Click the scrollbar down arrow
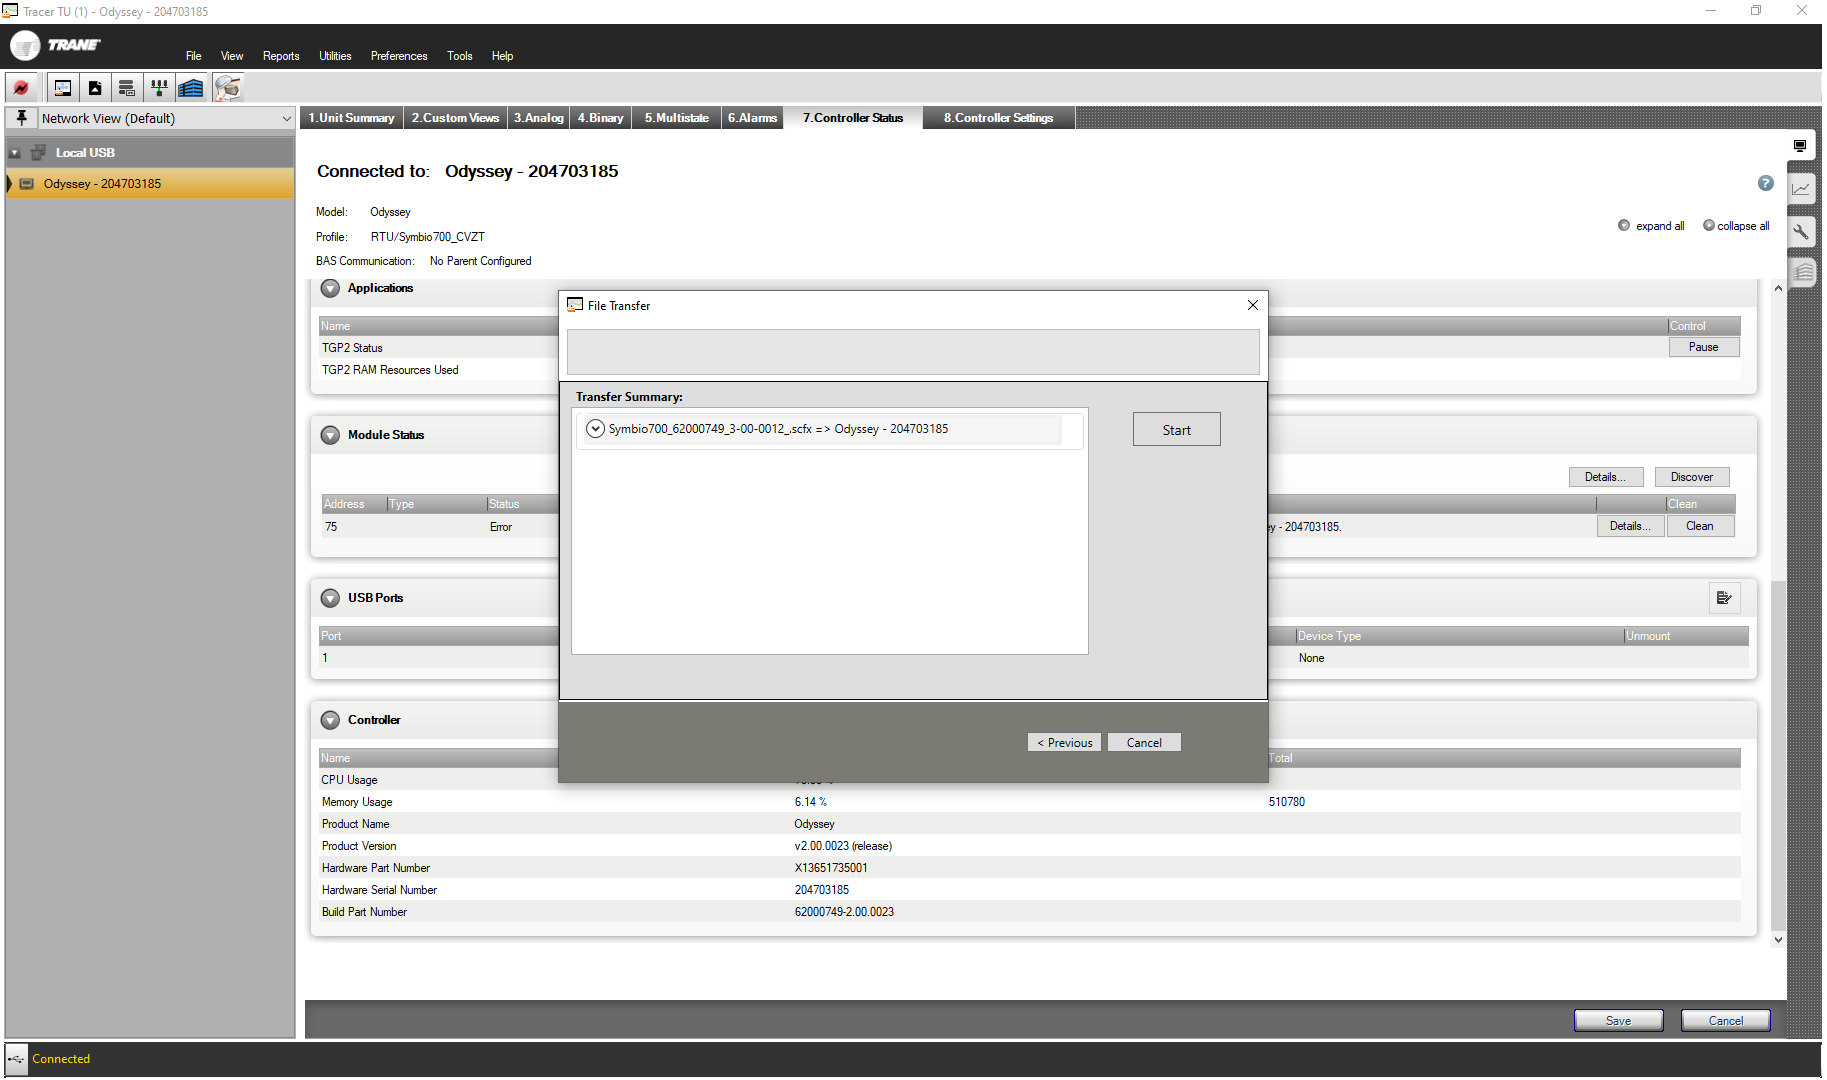1827x1080 pixels. [1778, 939]
